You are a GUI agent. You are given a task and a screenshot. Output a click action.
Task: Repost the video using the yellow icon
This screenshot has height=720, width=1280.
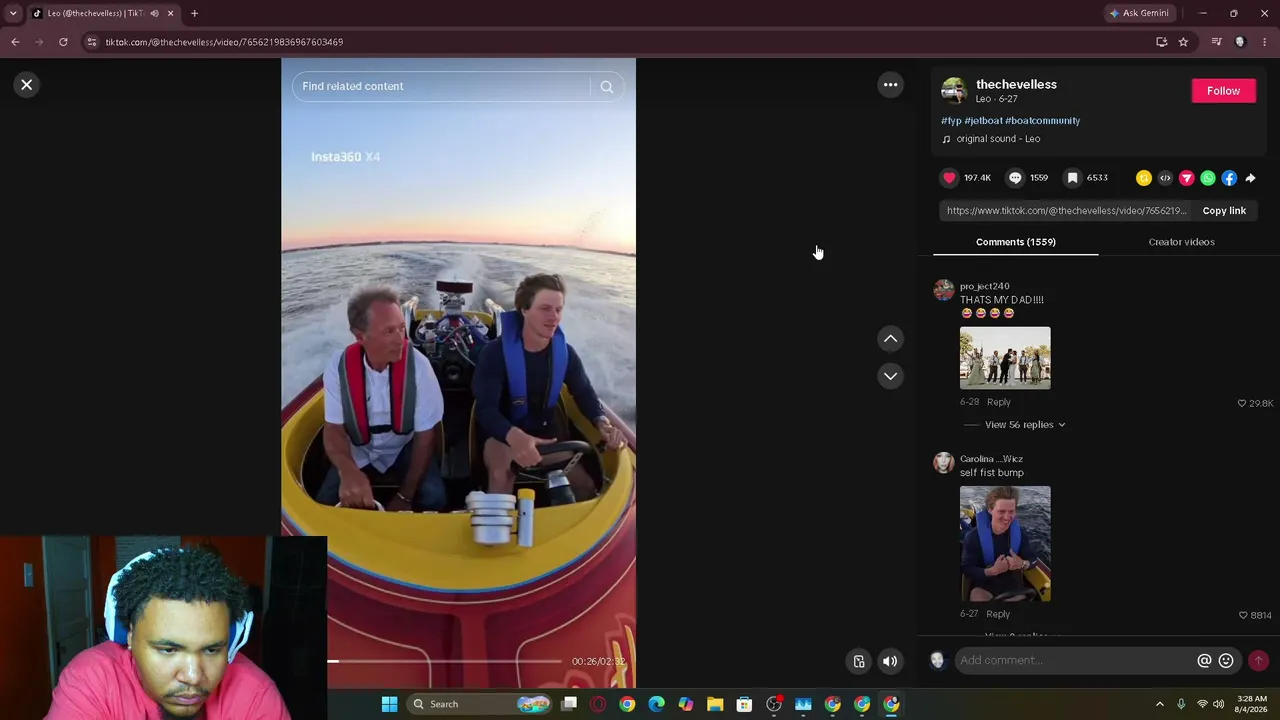(x=1144, y=178)
